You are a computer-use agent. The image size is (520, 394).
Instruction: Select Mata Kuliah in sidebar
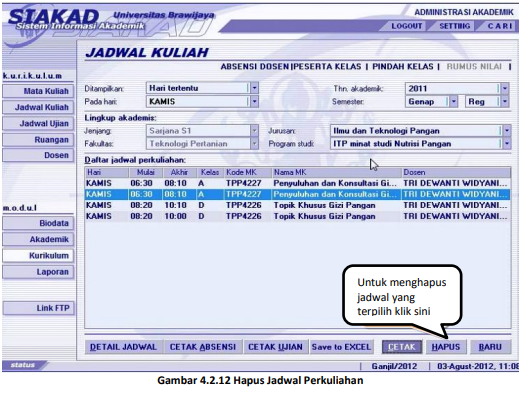pos(38,91)
